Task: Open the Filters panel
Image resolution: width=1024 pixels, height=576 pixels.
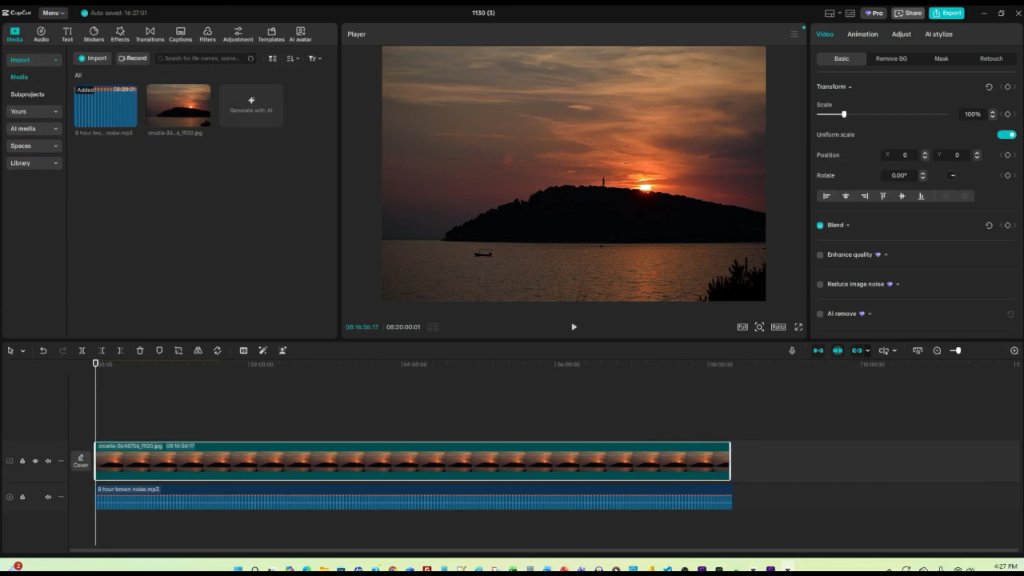Action: [x=207, y=34]
